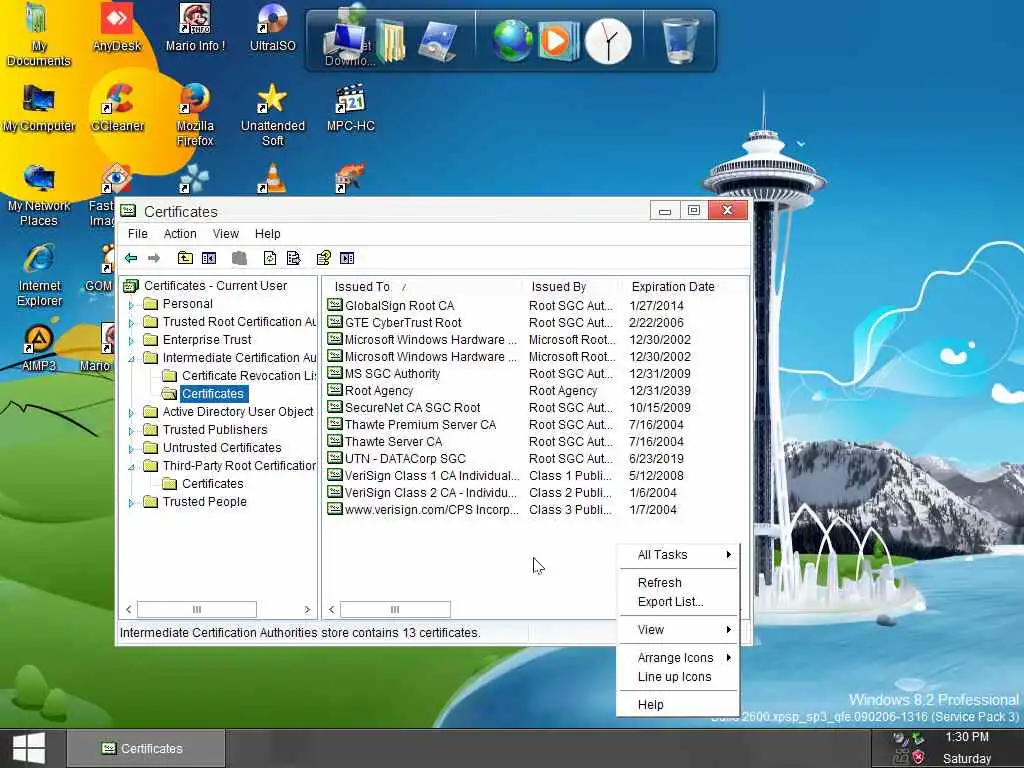Screen dimensions: 1024x768
Task: Expand Trusted Root Certification Authorities node
Action: pos(131,322)
